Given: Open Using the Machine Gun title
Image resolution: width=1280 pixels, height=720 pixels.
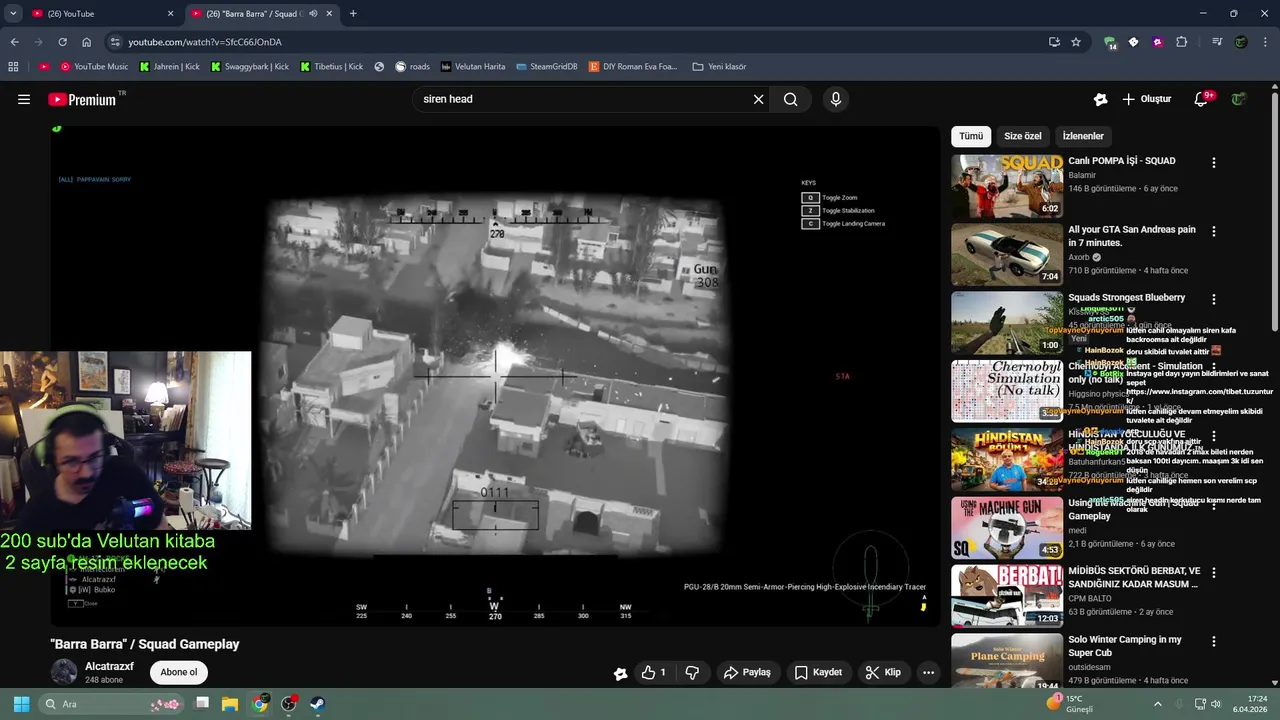Looking at the screenshot, I should point(1133,509).
